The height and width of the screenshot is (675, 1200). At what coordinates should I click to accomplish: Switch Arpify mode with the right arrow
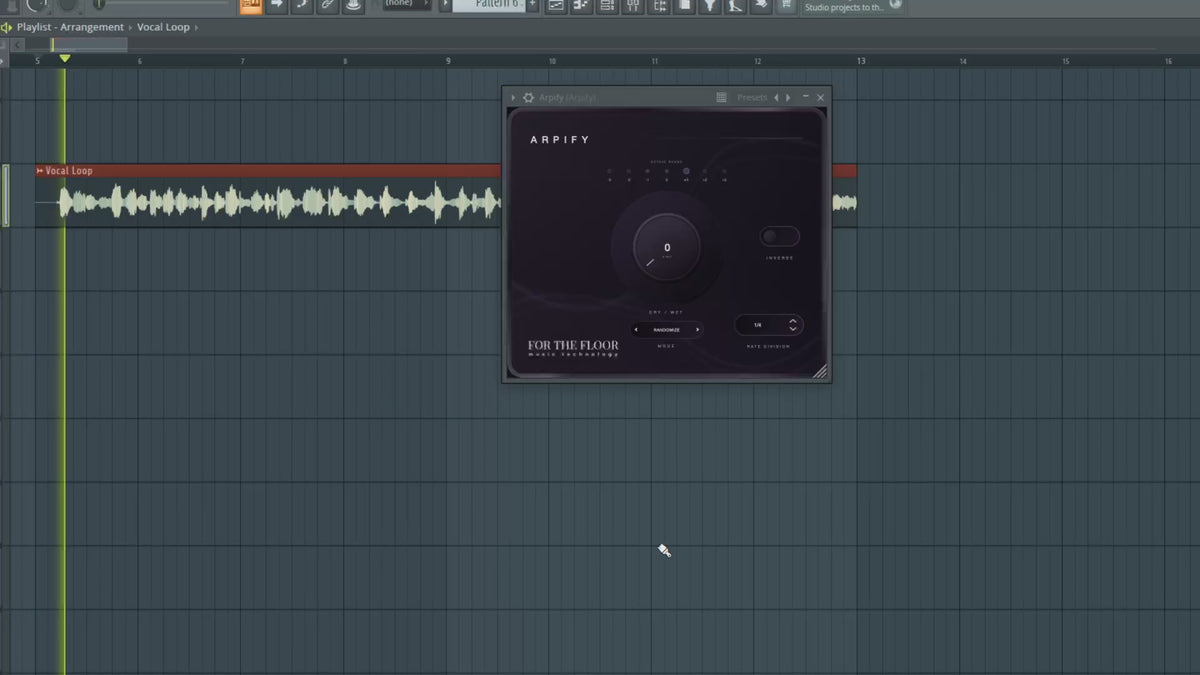[697, 329]
